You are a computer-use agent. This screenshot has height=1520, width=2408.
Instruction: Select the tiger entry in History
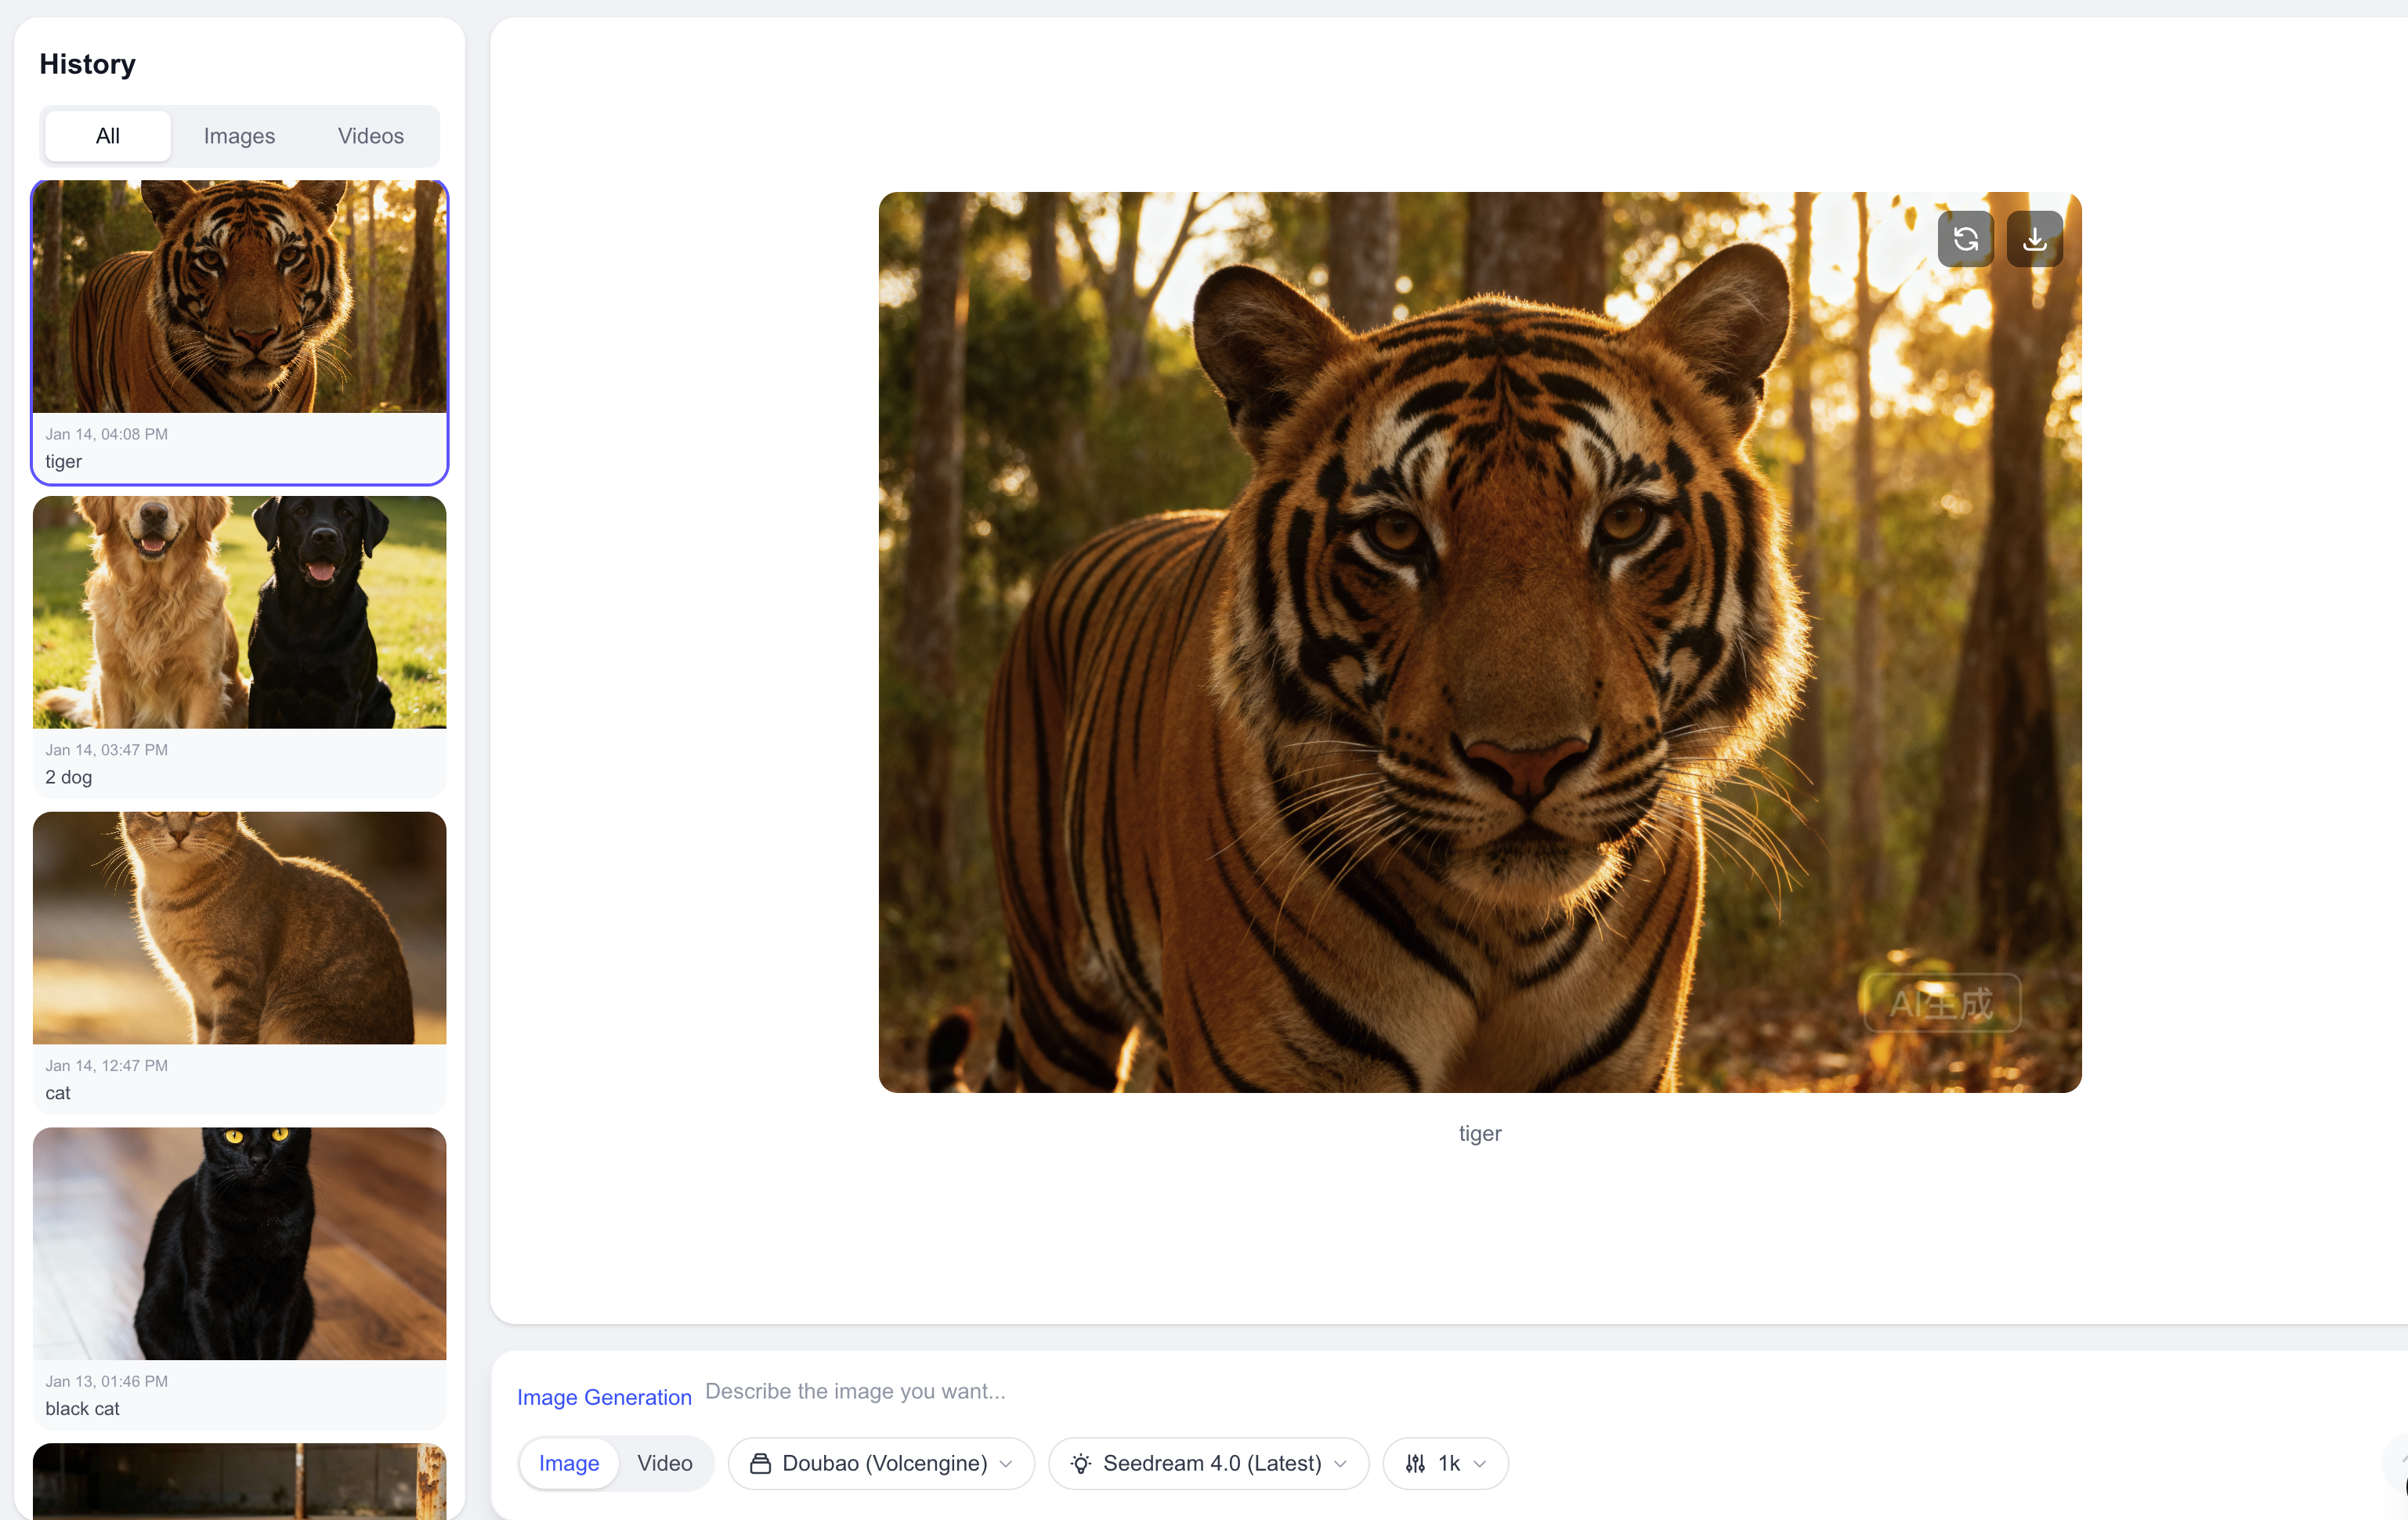click(239, 330)
